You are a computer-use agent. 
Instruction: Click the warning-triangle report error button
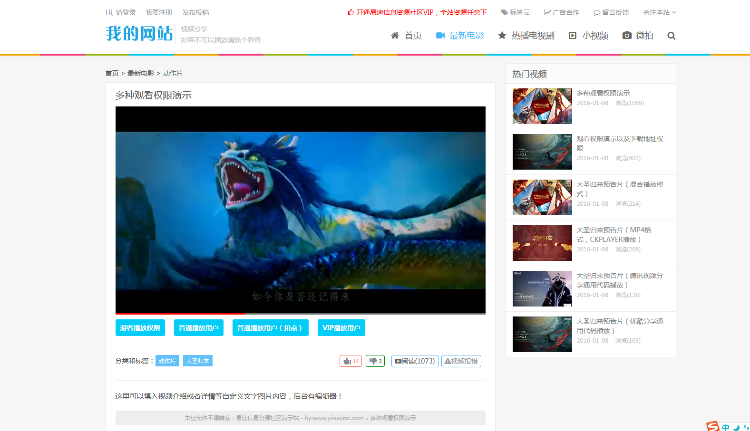[461, 361]
